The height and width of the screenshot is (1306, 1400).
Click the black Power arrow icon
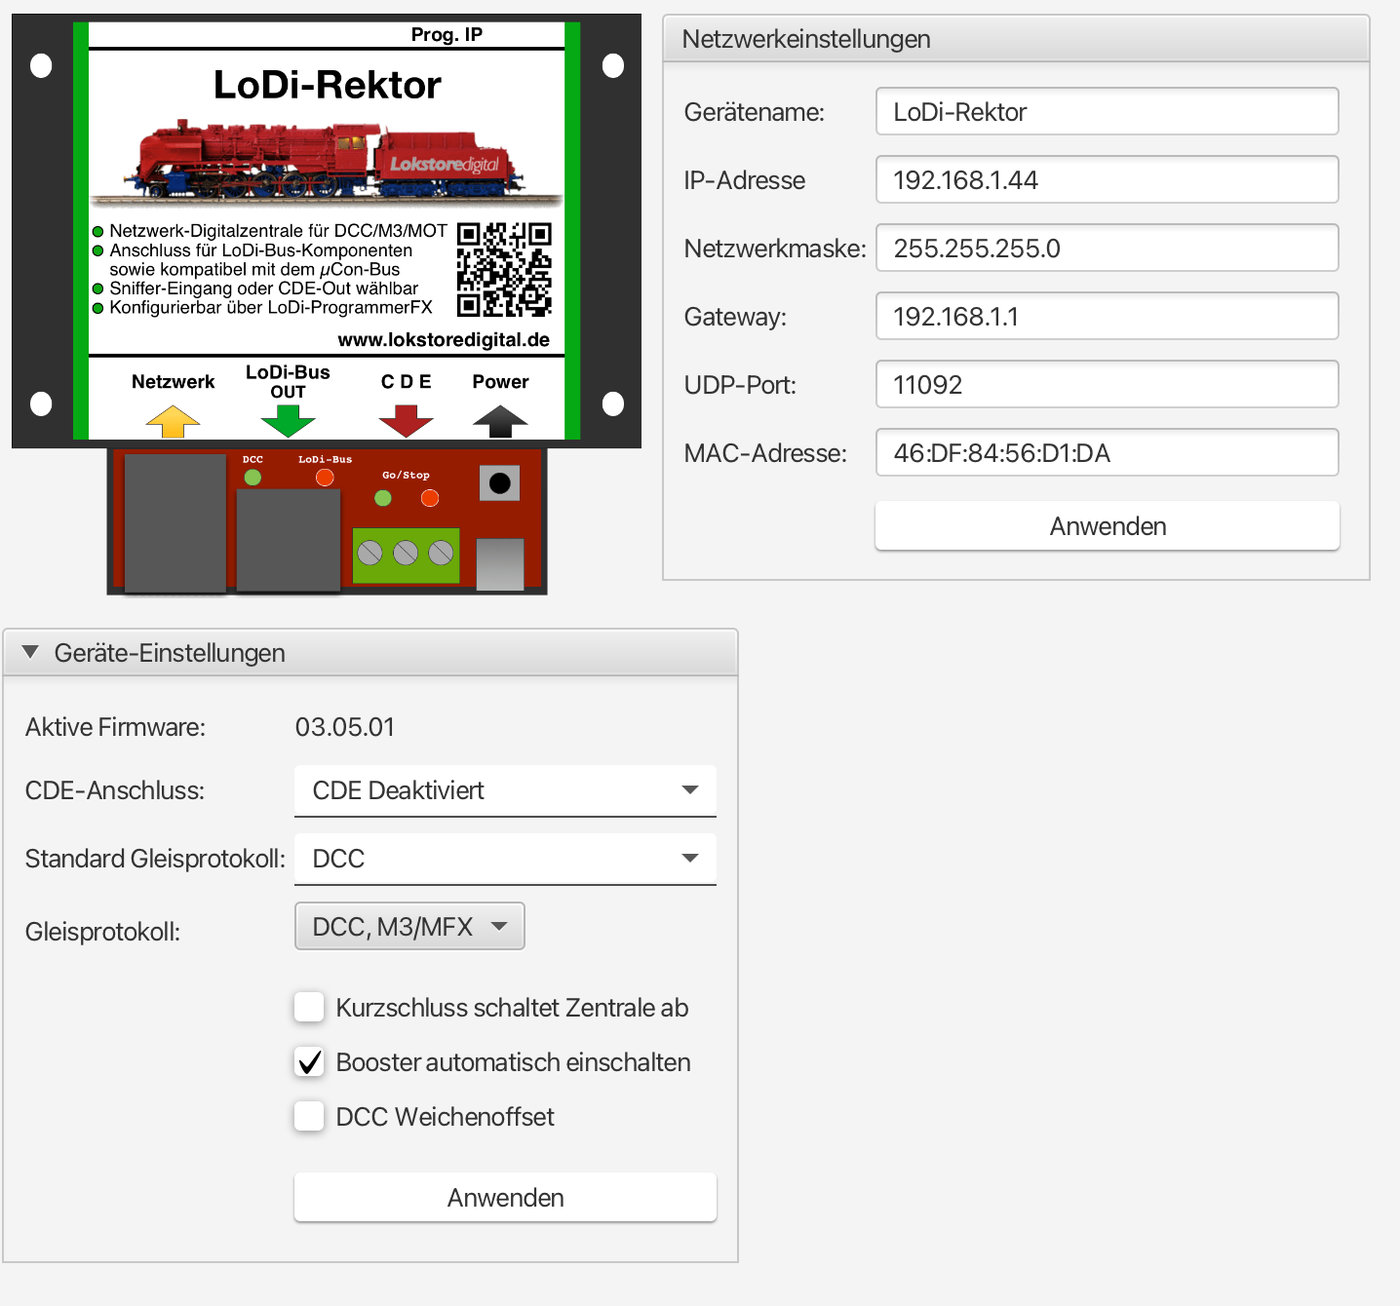coord(500,421)
